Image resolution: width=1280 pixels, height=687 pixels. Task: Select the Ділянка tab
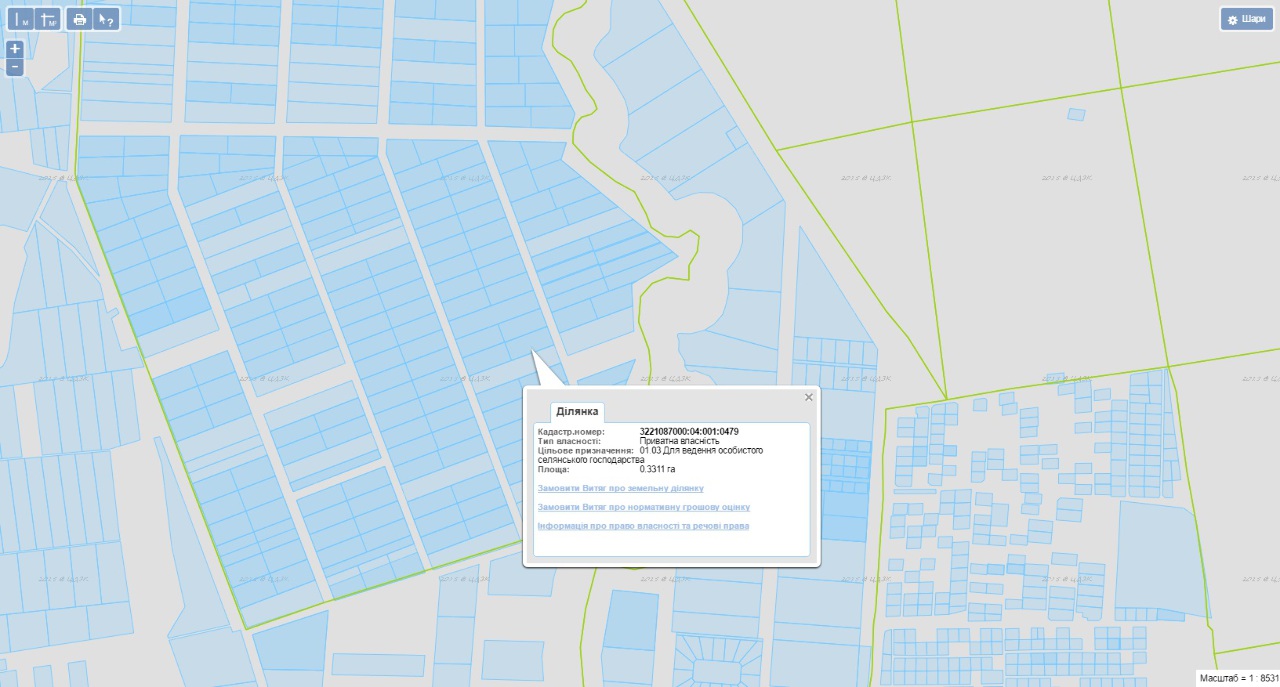[577, 411]
